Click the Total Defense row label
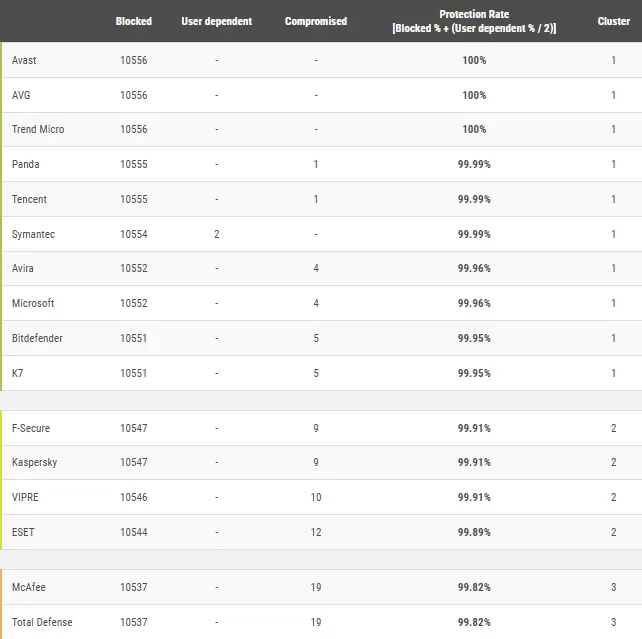The image size is (642, 639). [42, 622]
